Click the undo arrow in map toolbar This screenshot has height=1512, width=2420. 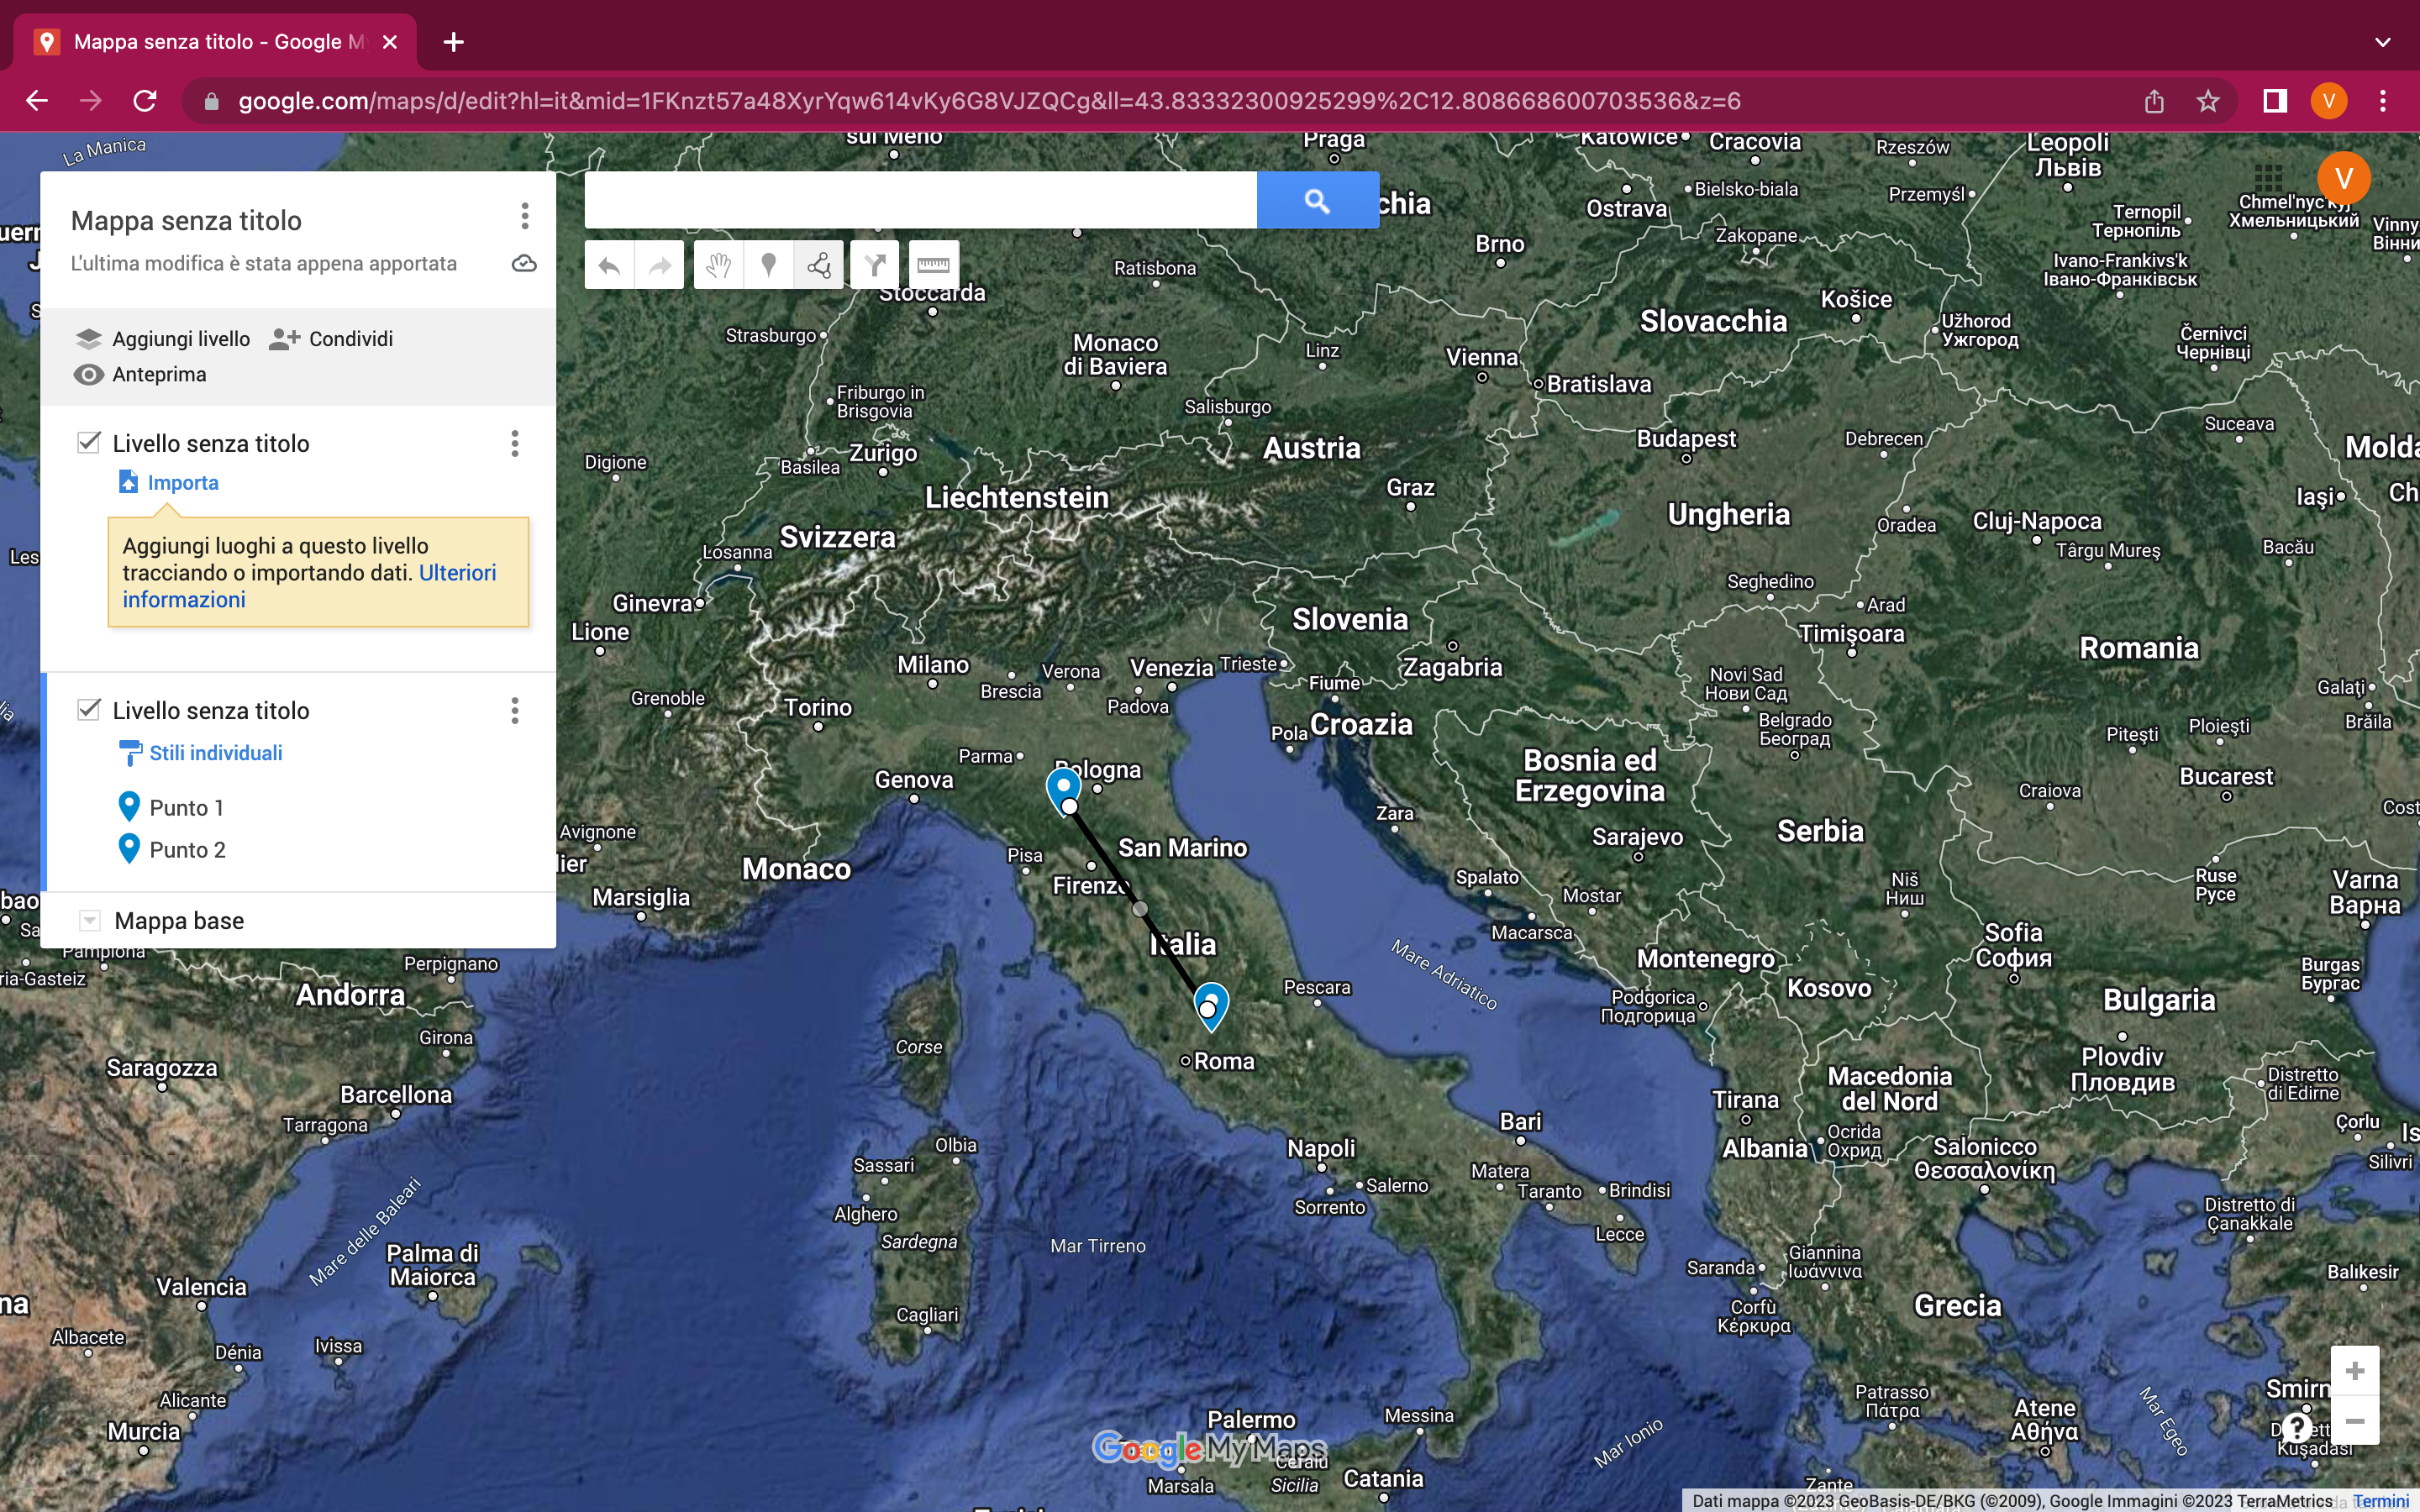609,265
